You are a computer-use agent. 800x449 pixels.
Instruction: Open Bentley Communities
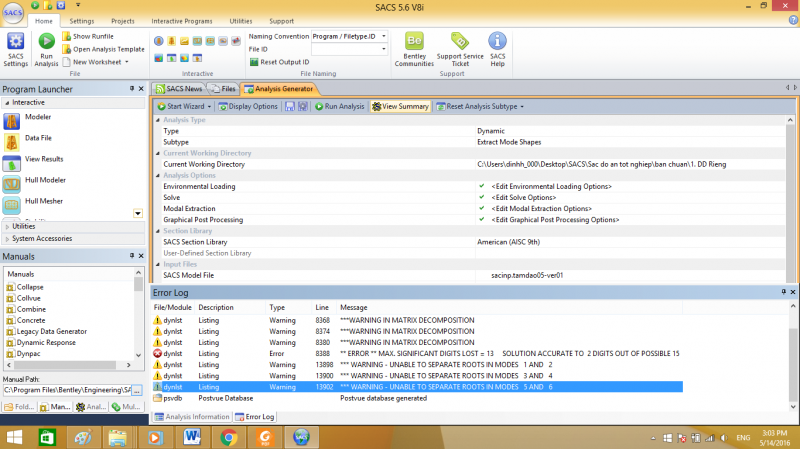coord(414,49)
